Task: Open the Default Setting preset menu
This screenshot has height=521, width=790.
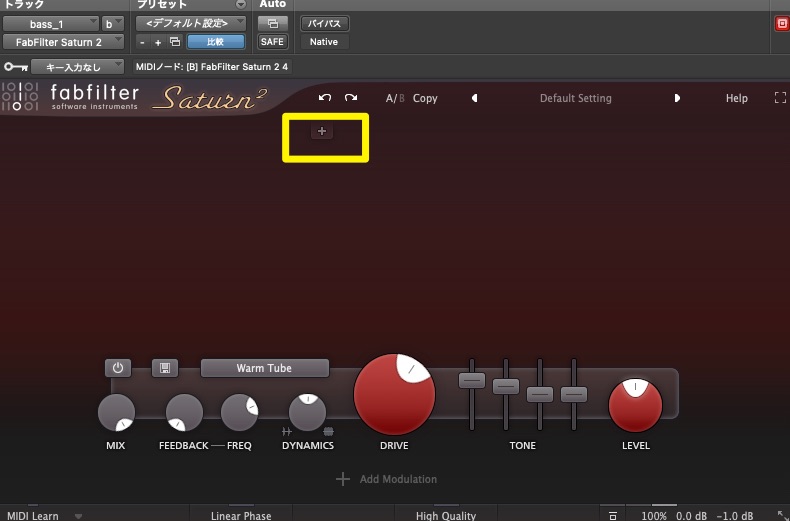Action: click(x=575, y=98)
